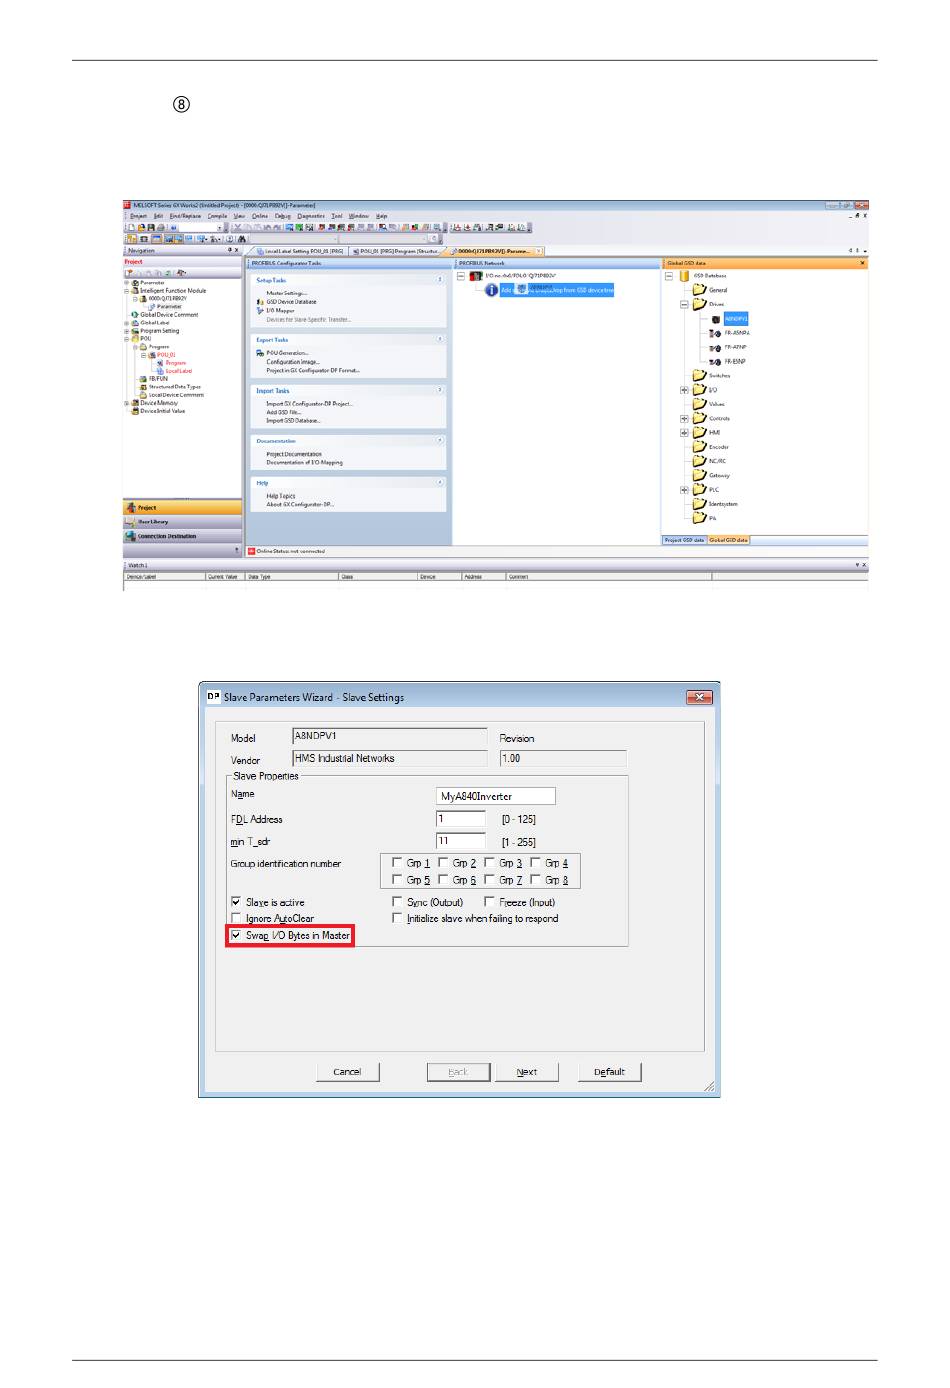Image resolution: width=950 pixels, height=1388 pixels.
Task: Expand the I/O folder node
Action: tap(684, 390)
